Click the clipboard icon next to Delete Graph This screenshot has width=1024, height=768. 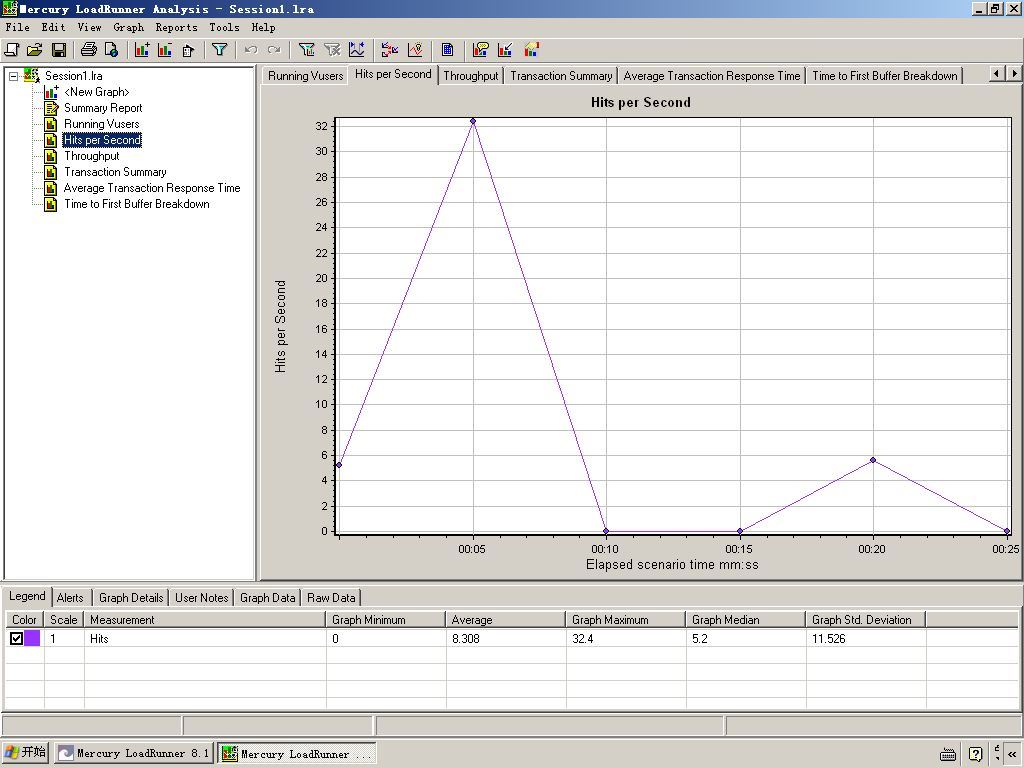point(189,50)
